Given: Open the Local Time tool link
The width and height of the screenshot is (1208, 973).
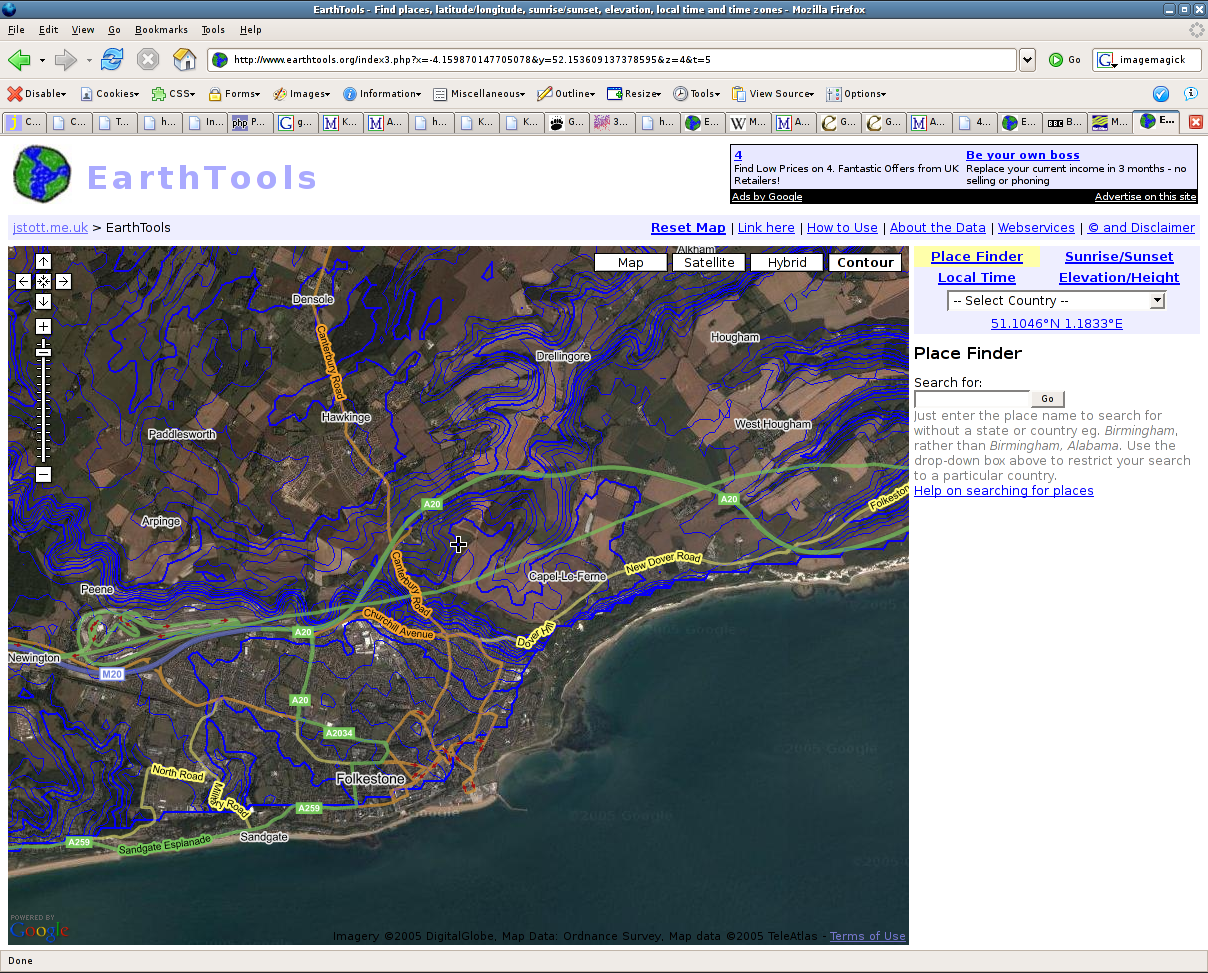Looking at the screenshot, I should click(x=977, y=278).
